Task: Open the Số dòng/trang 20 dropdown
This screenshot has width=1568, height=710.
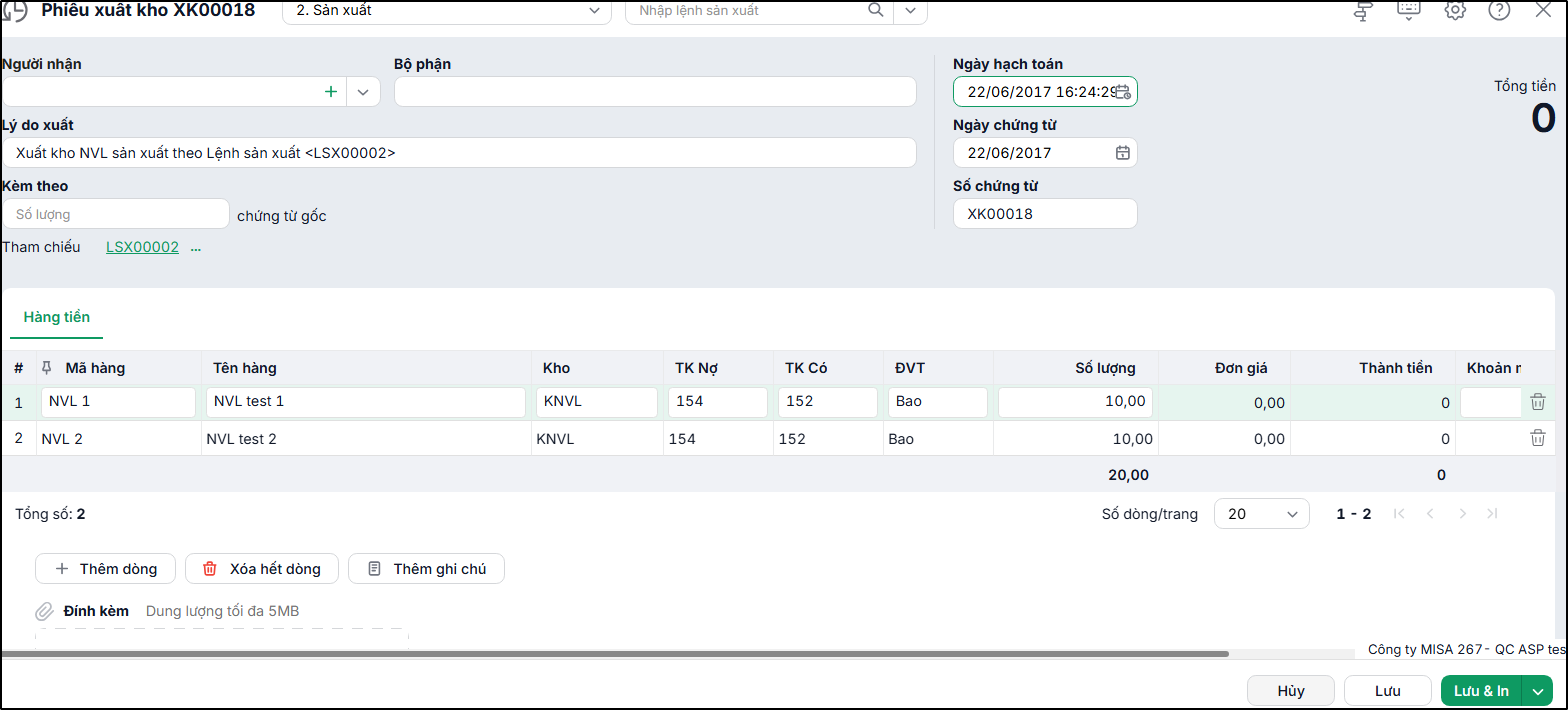Action: coord(1261,514)
